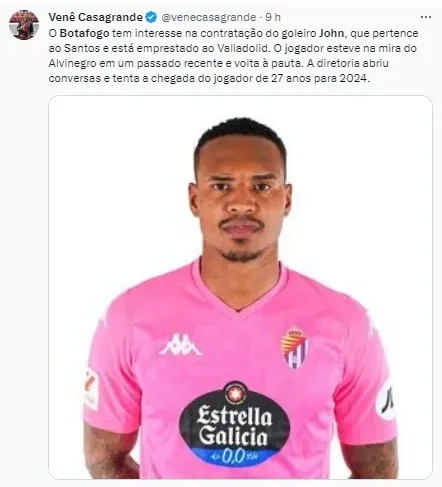Screen dimensions: 442x487
Task: Open the attached goalkeeper photo
Action: click(240, 287)
